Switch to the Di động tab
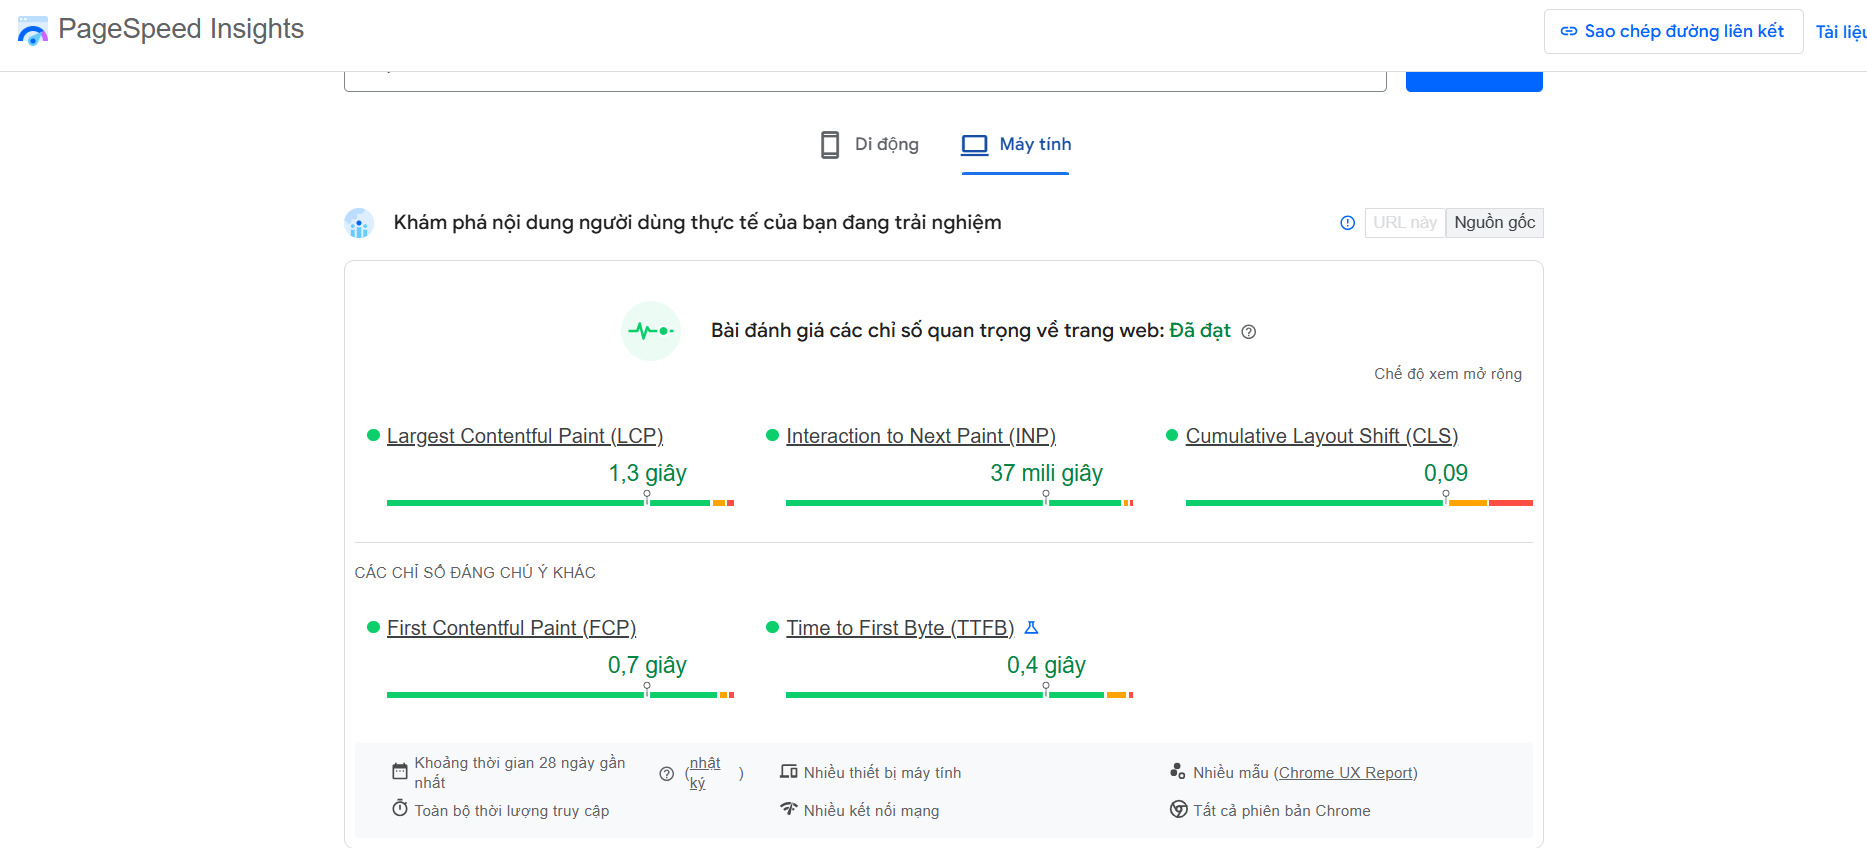 (x=869, y=144)
